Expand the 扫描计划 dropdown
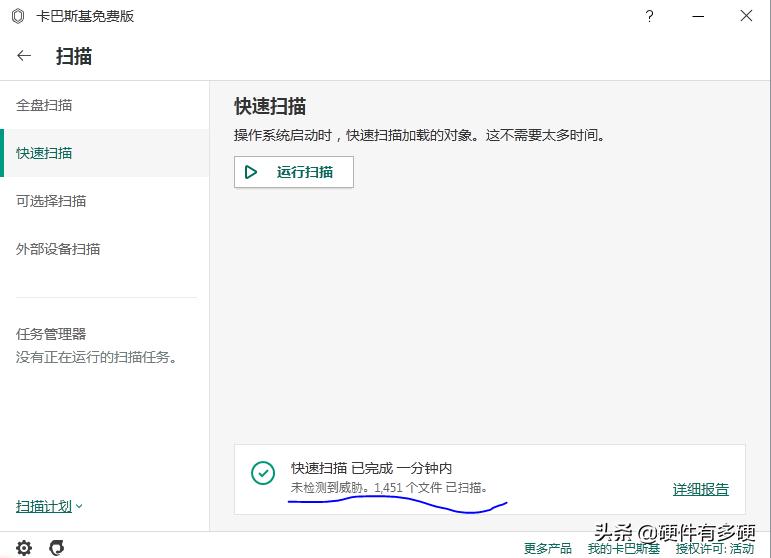The width and height of the screenshot is (771, 558). [x=49, y=506]
